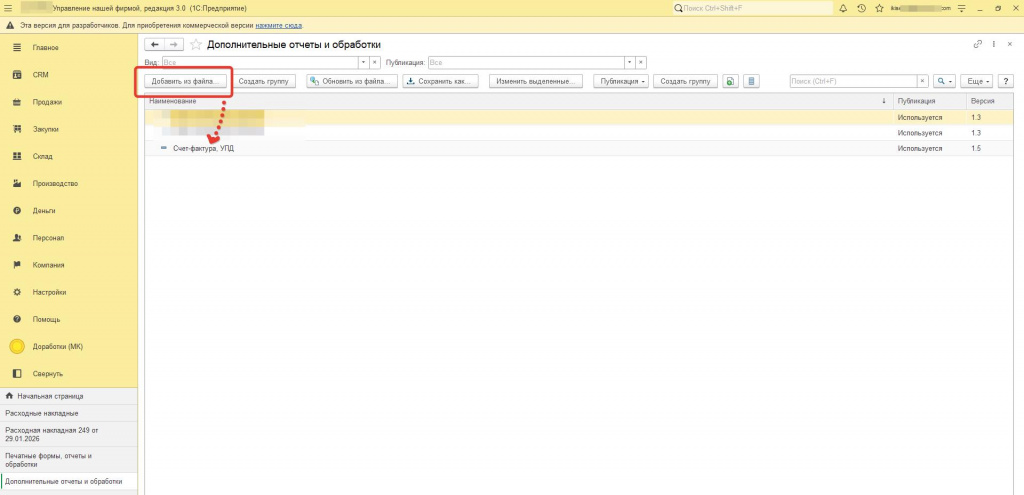This screenshot has height=495, width=1024.
Task: Expand the Публикация filter dropdown arrow
Action: (630, 63)
